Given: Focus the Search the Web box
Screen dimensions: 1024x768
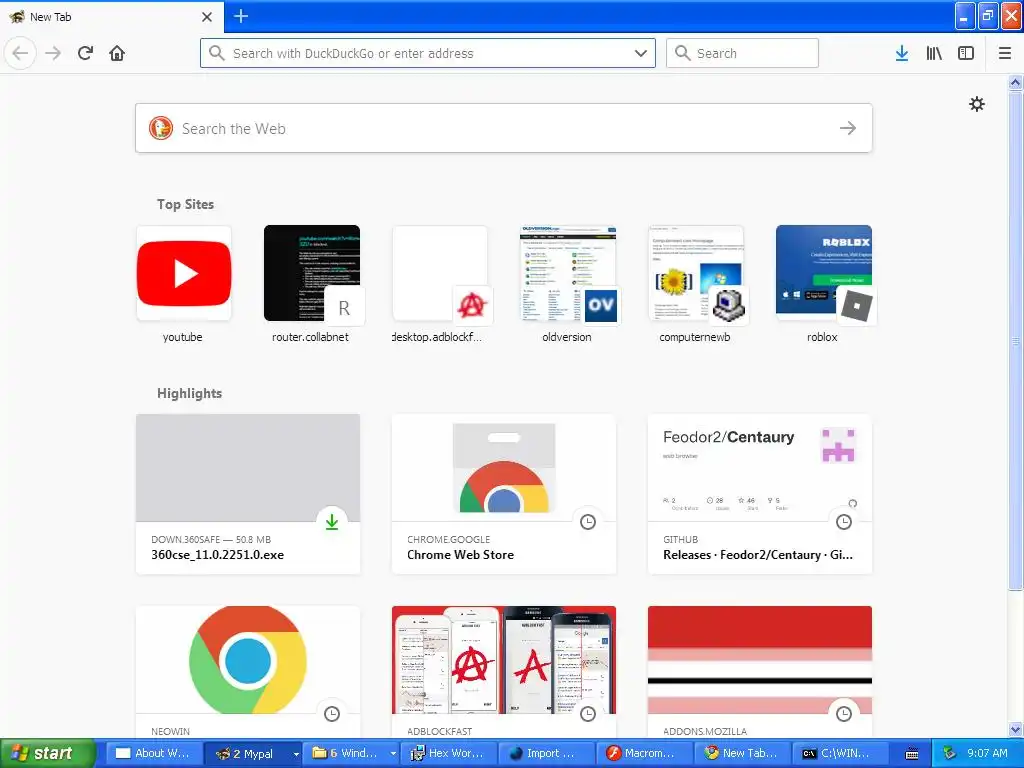Looking at the screenshot, I should pyautogui.click(x=504, y=128).
